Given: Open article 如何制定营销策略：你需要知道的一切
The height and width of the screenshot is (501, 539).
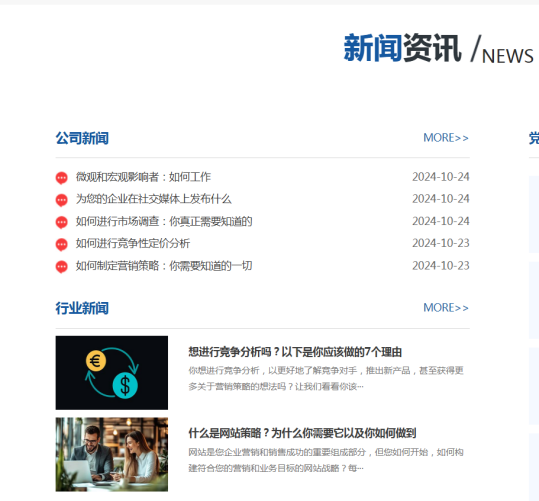Looking at the screenshot, I should click(x=164, y=266).
